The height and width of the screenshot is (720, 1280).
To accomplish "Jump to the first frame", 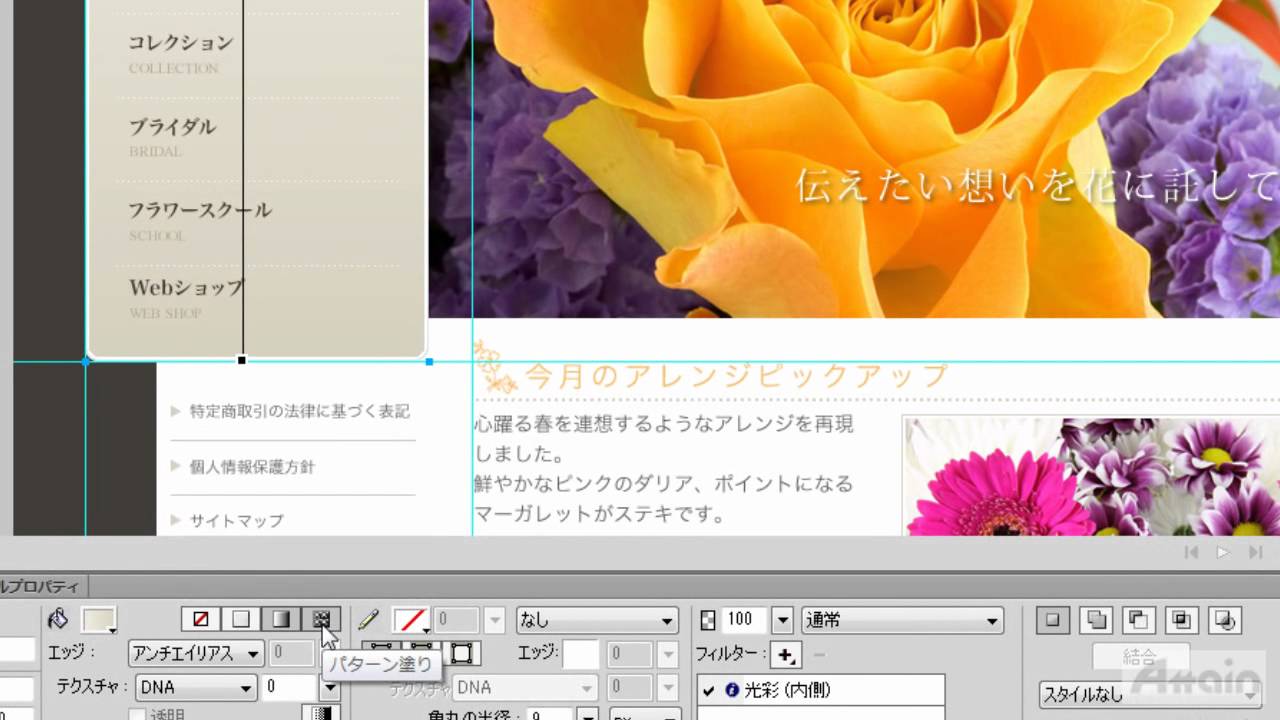I will pyautogui.click(x=1191, y=552).
